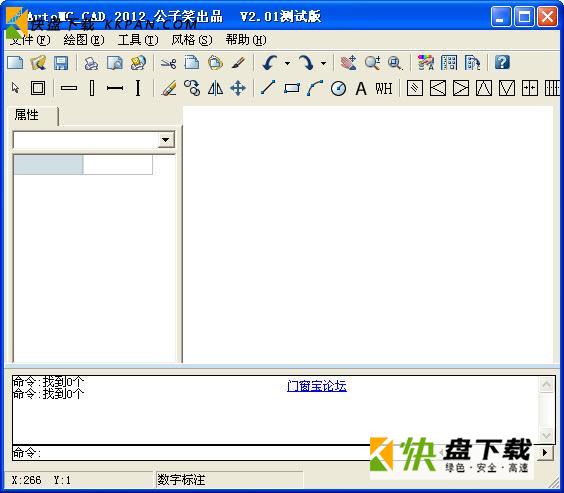Click the Copy pages icon
Screen dimensions: 564x493
[192, 62]
